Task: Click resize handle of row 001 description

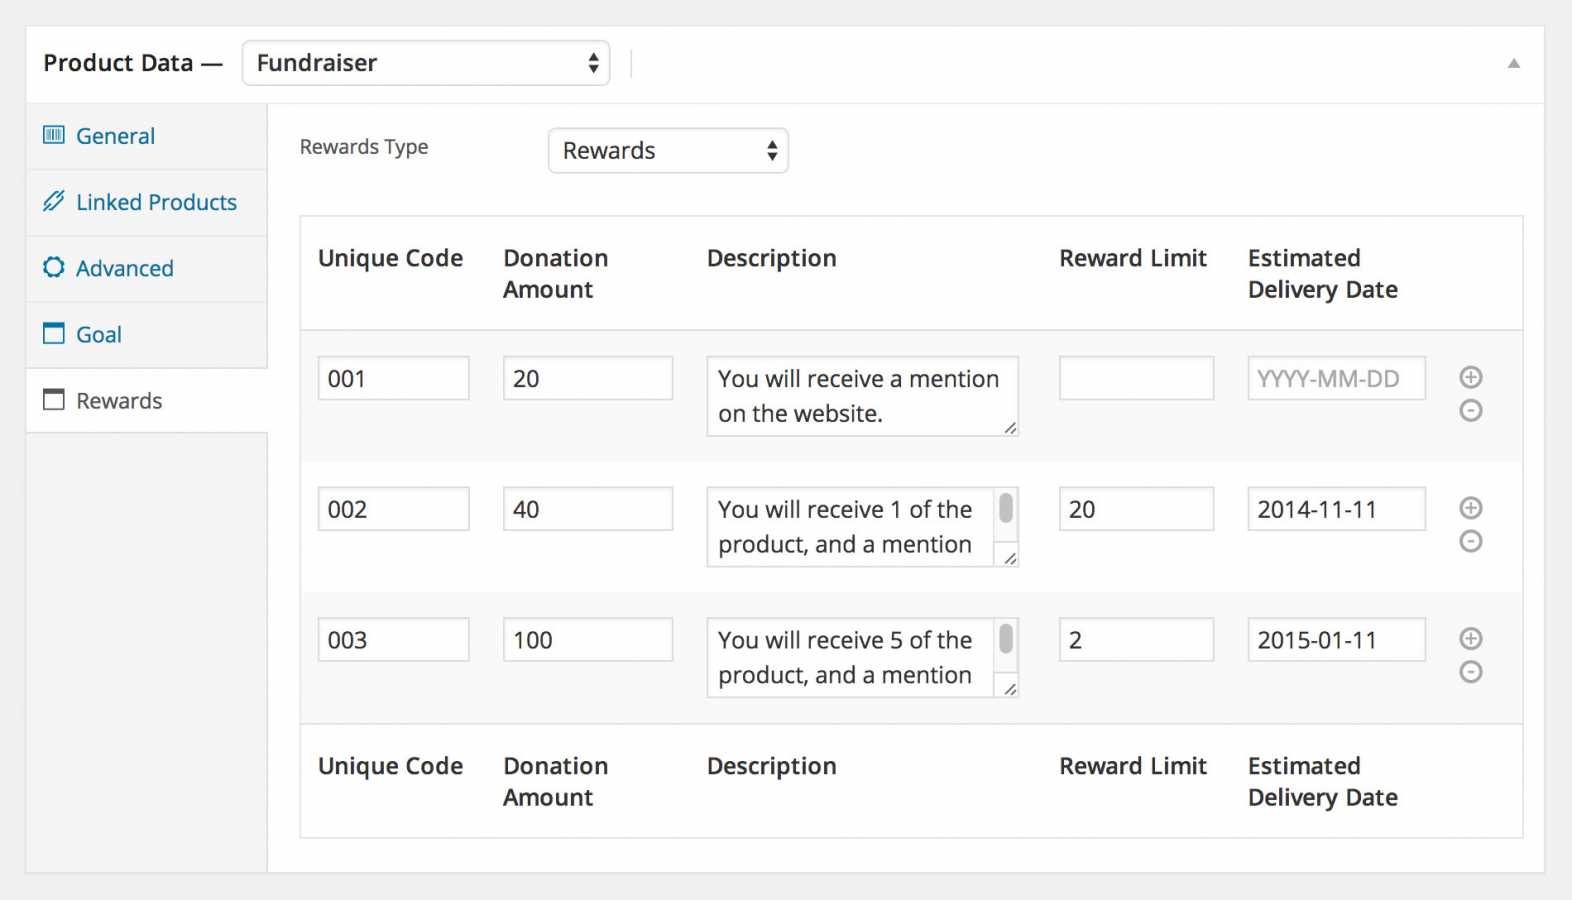Action: tap(1010, 427)
